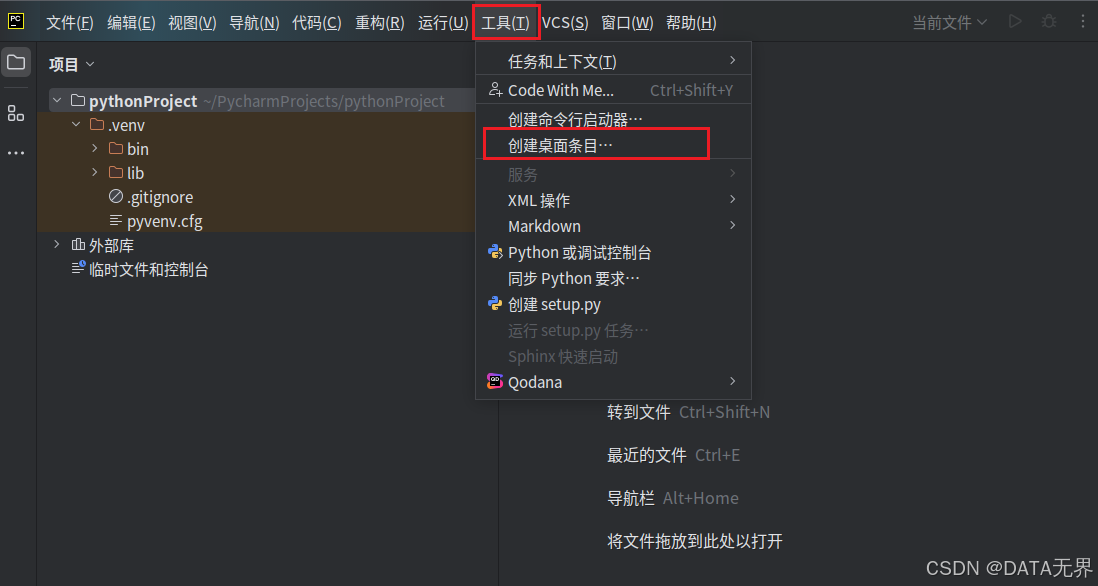Click 将文件拖放到此处以打开 text
This screenshot has height=586, width=1098.
click(x=695, y=540)
